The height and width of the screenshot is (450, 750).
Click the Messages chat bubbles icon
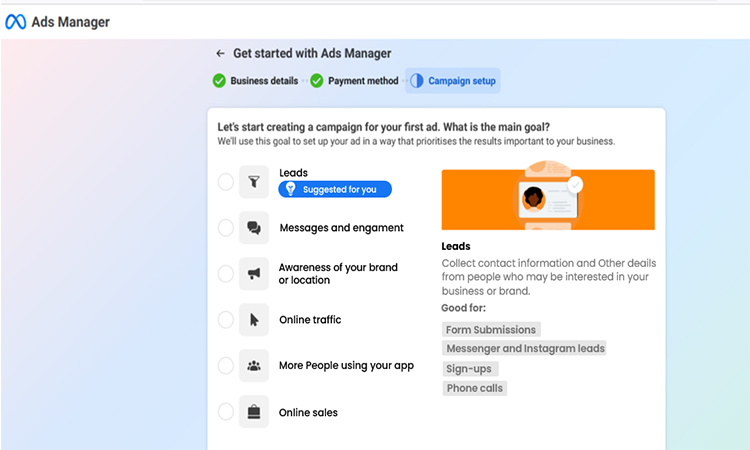click(x=254, y=228)
